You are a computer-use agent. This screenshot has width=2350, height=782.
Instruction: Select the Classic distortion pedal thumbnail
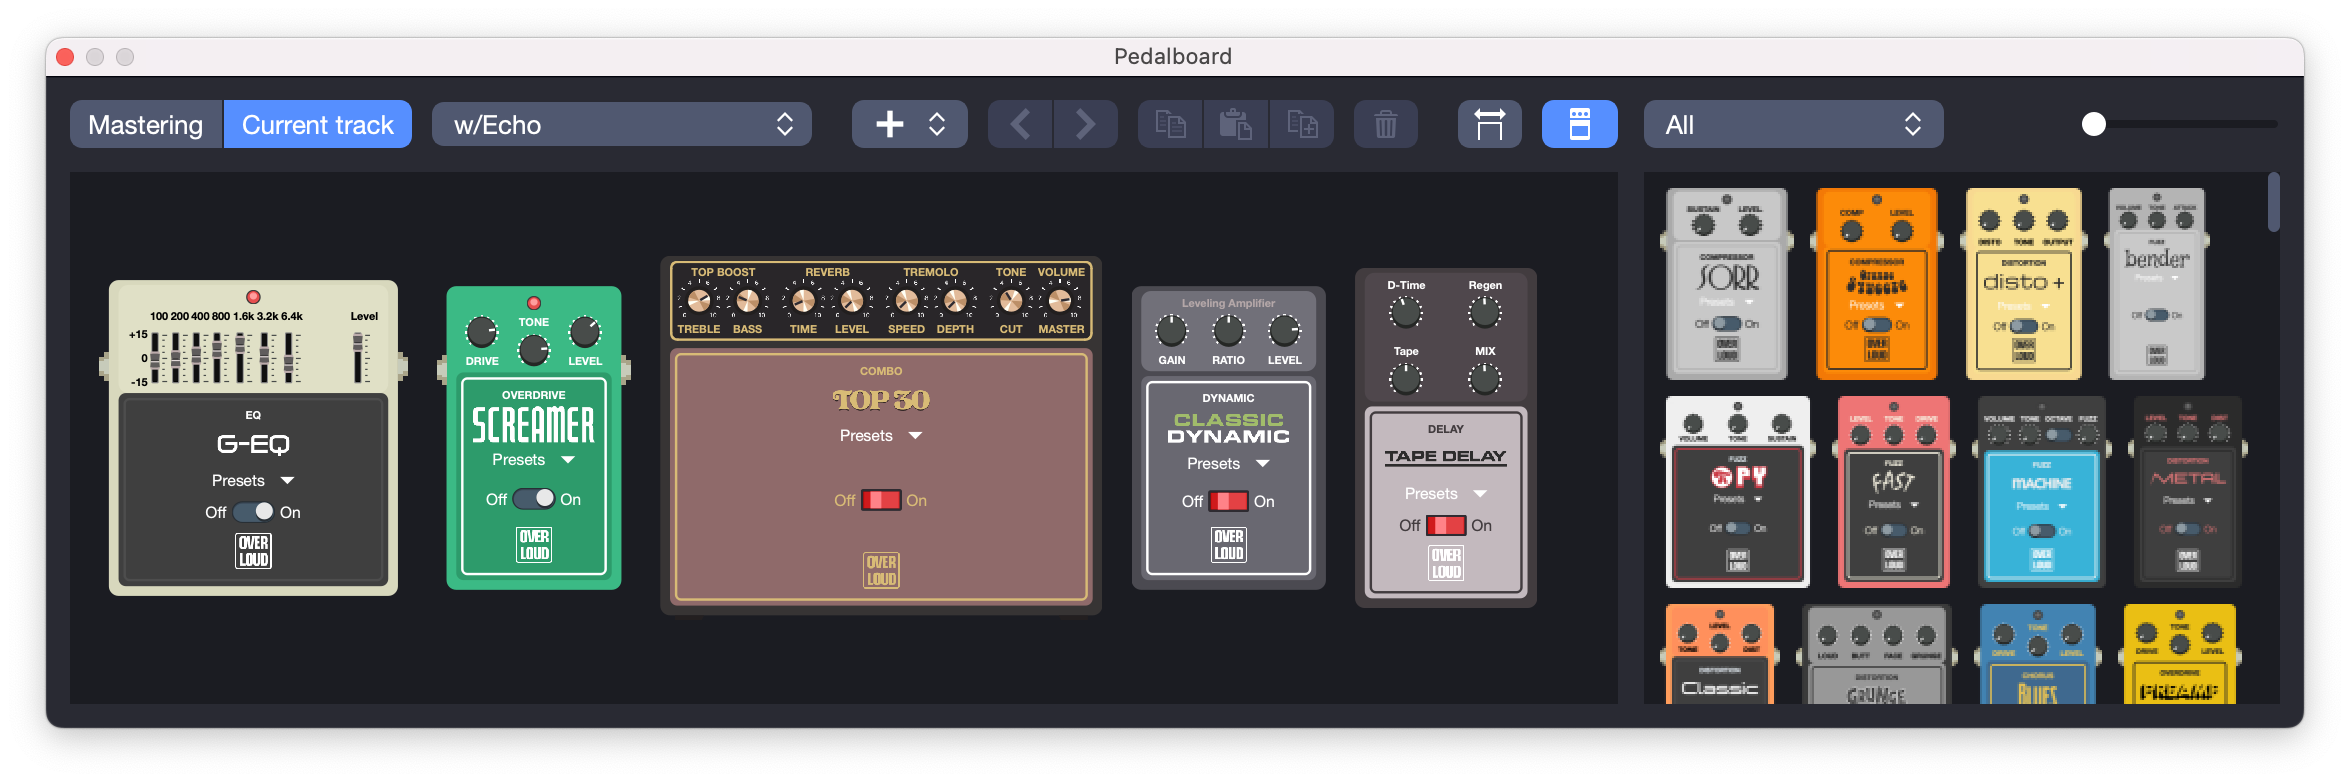point(1720,654)
